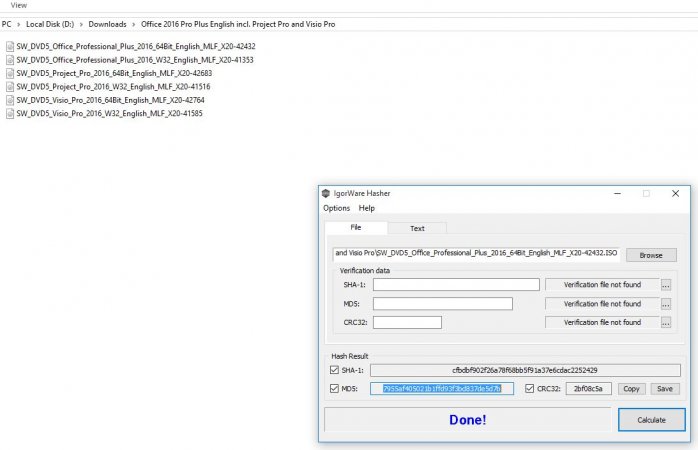Select file name SW_DVD5_Visio_Pro_2016_W32_English_MLF_X20-41585
Viewport: 698px width, 450px height.
tap(110, 114)
